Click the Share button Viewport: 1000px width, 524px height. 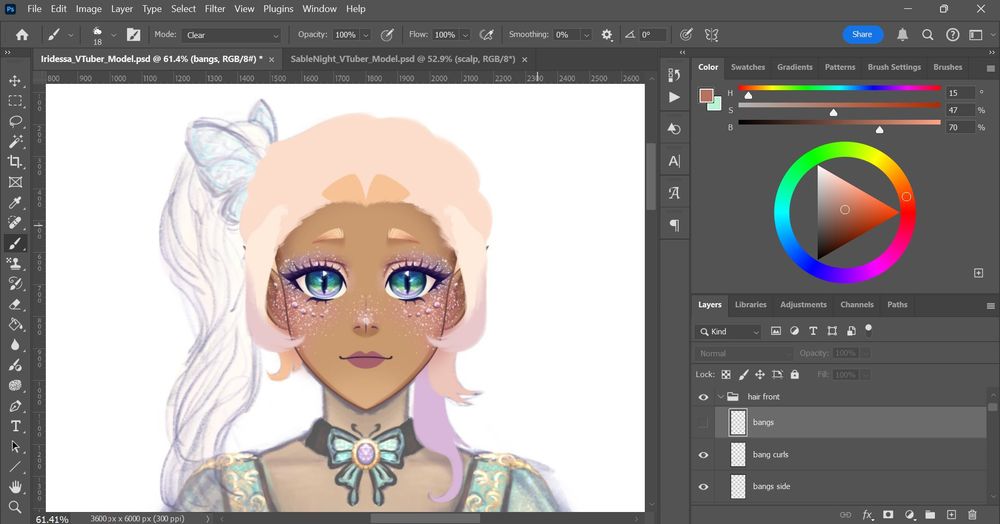click(862, 34)
